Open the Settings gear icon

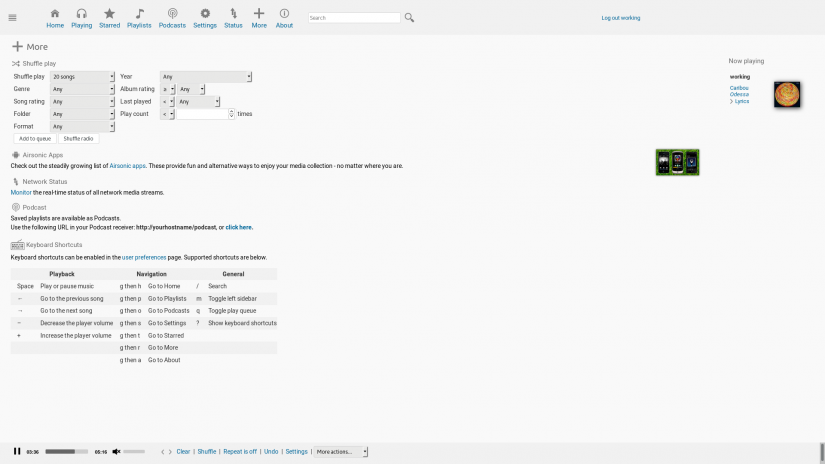(x=205, y=13)
